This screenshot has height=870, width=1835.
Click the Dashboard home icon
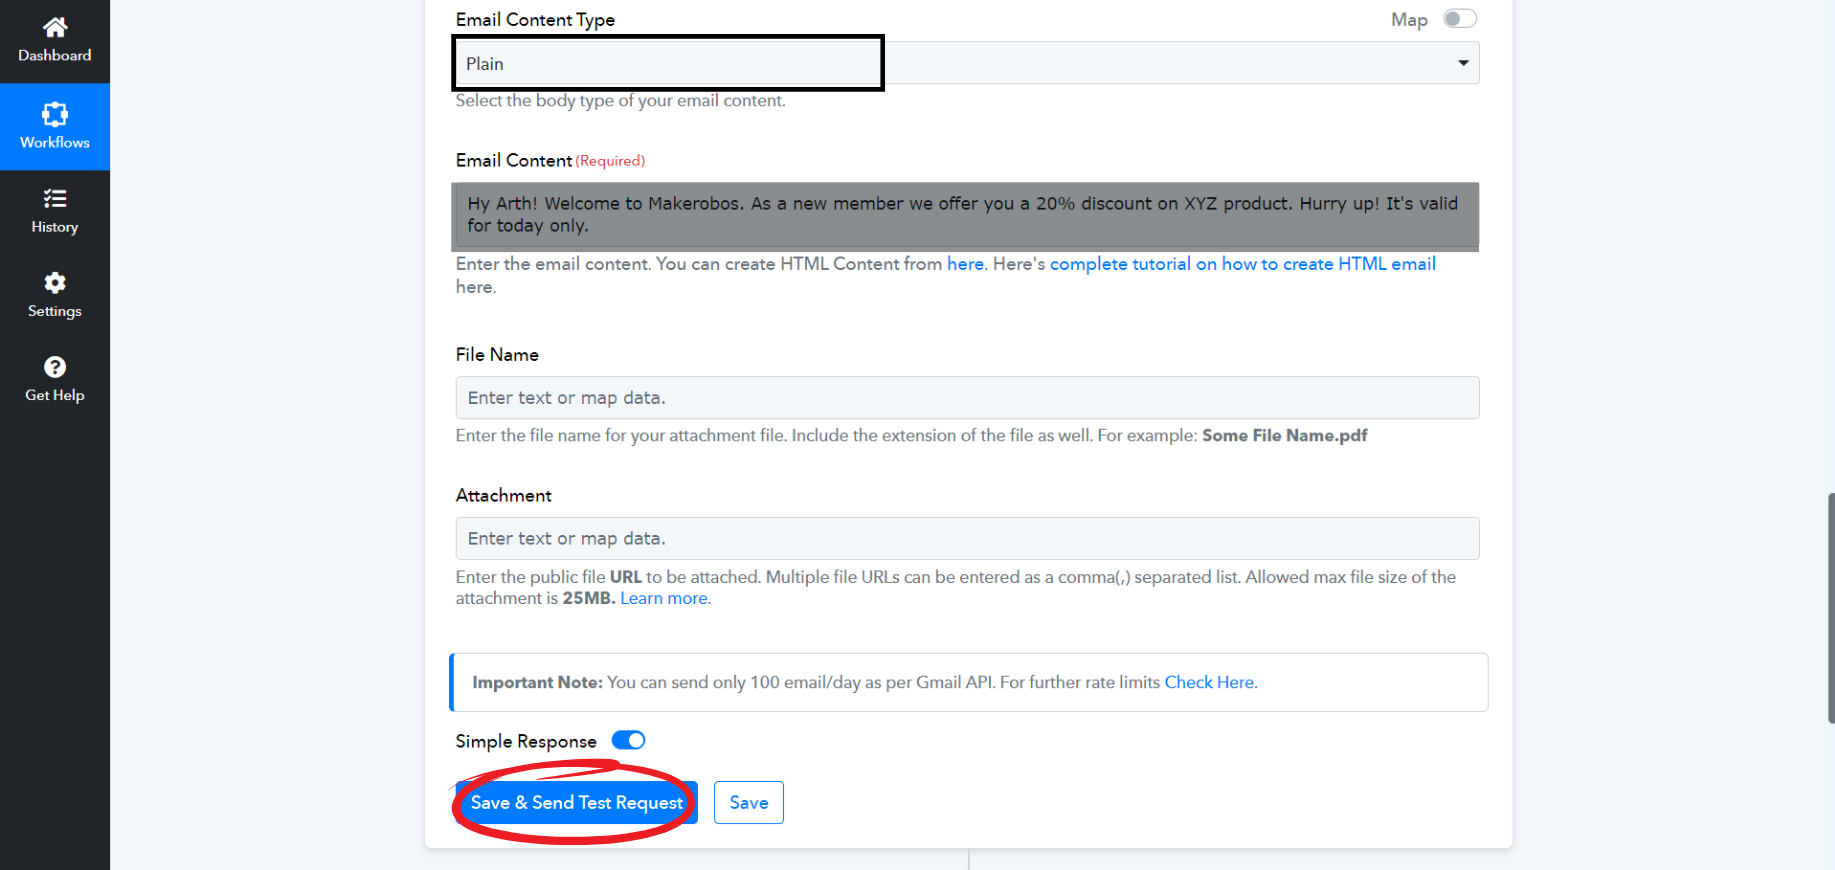(x=55, y=27)
